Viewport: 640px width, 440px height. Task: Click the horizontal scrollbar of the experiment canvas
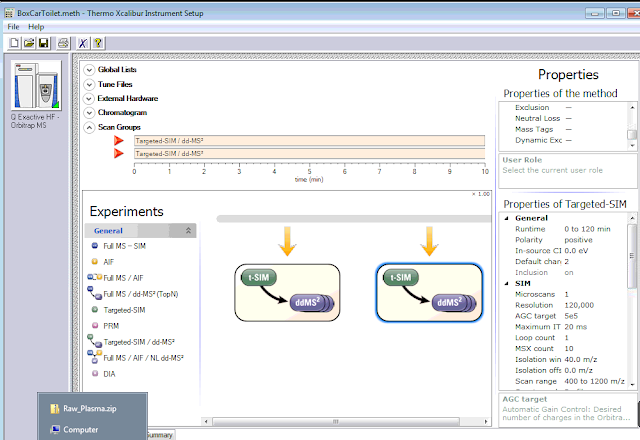336,421
